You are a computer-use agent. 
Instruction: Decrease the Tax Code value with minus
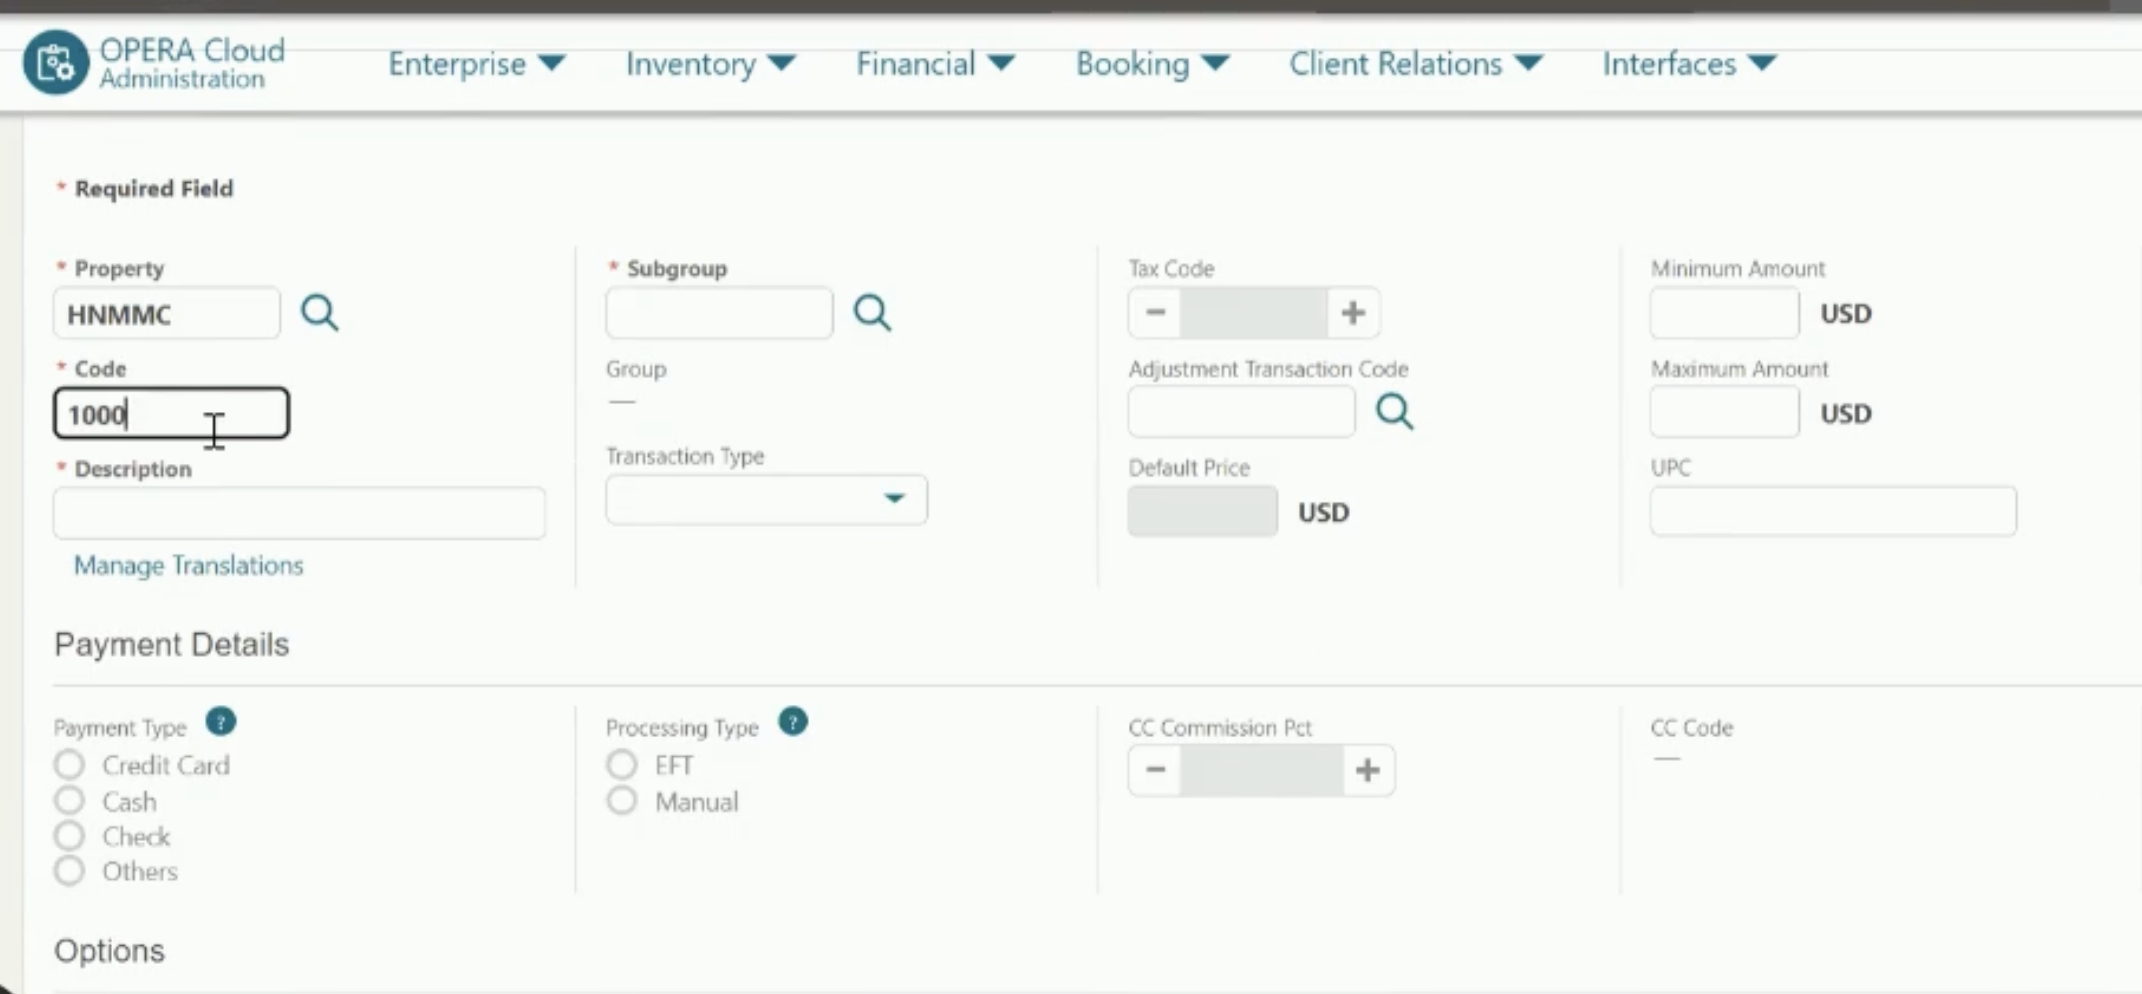[x=1155, y=313]
